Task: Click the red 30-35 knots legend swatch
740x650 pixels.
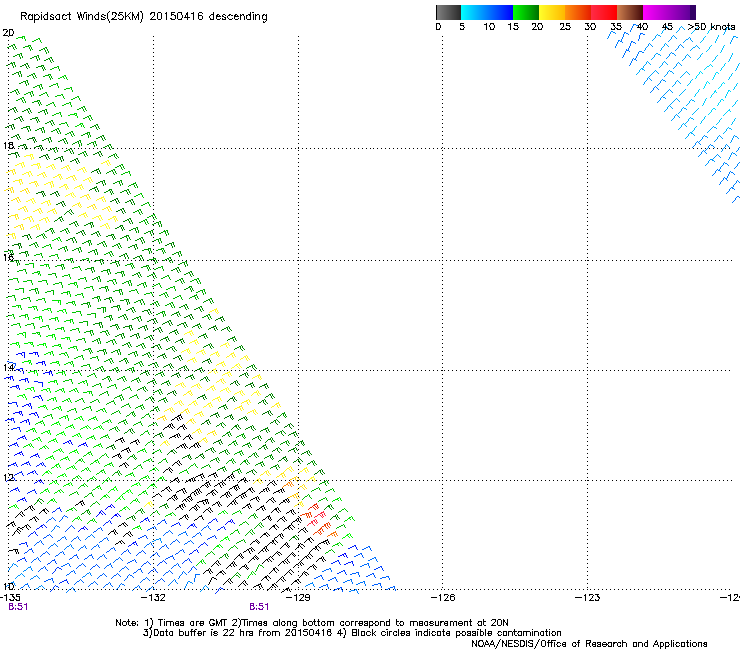Action: point(604,12)
